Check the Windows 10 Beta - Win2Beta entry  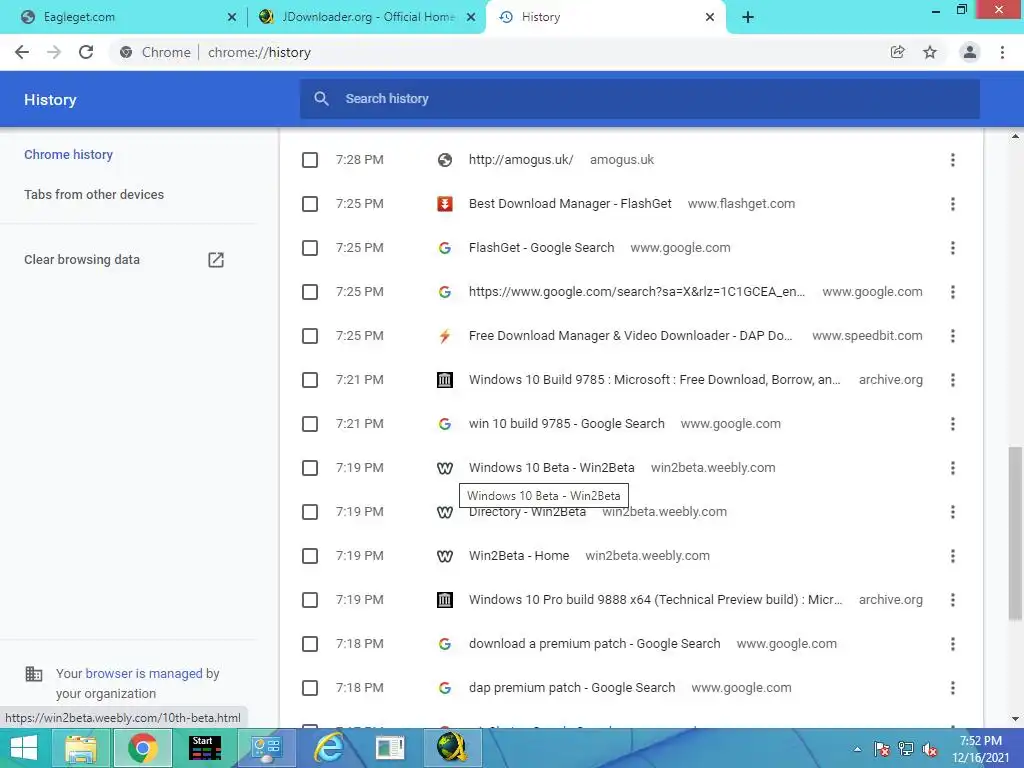tap(310, 468)
